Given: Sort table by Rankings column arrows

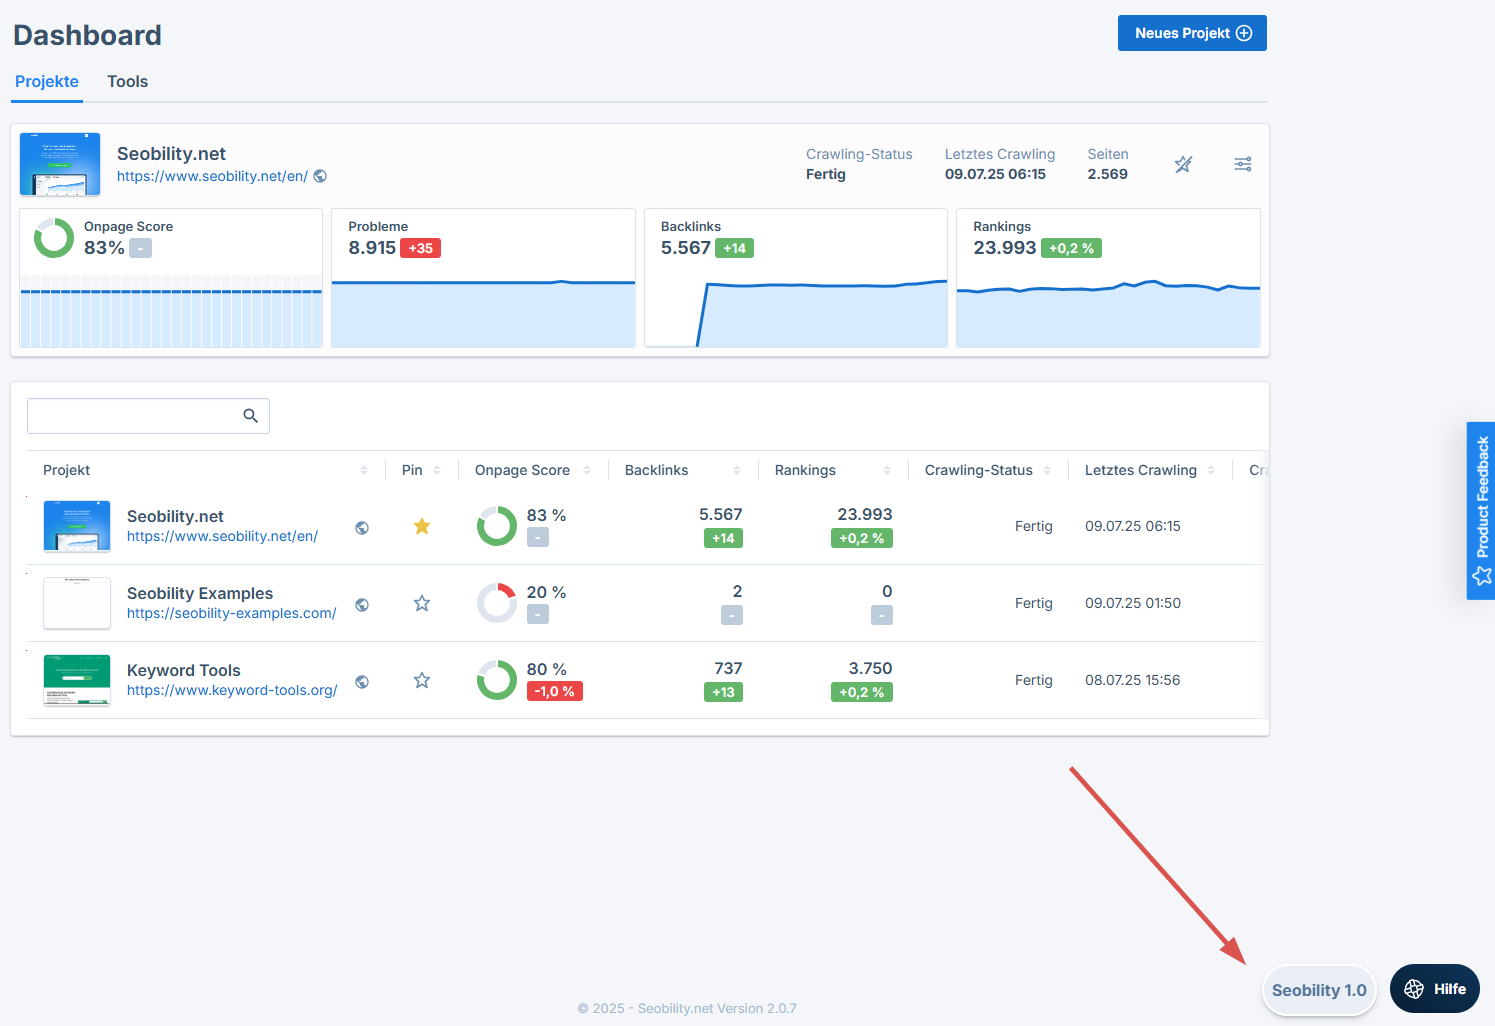Looking at the screenshot, I should tap(887, 470).
